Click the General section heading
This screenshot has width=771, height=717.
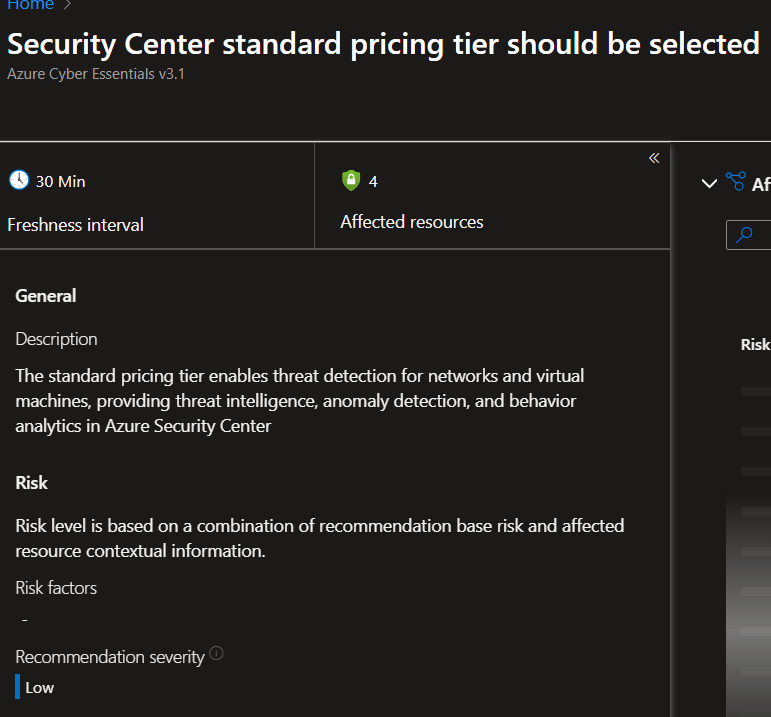click(46, 295)
